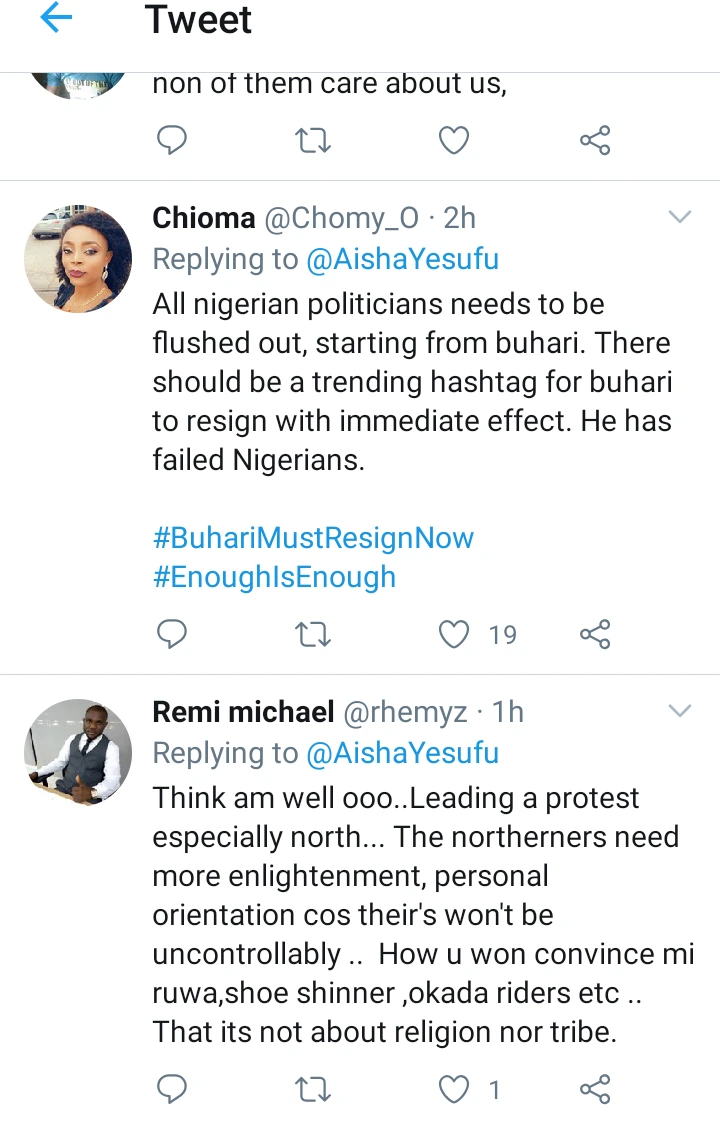Retweet Remi michael's tweet
The height and width of the screenshot is (1121, 720).
314,1089
